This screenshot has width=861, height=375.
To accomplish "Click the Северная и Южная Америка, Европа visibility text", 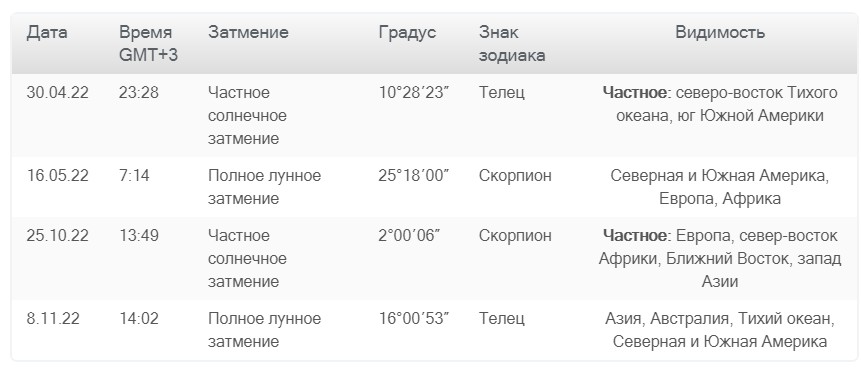I will [720, 187].
